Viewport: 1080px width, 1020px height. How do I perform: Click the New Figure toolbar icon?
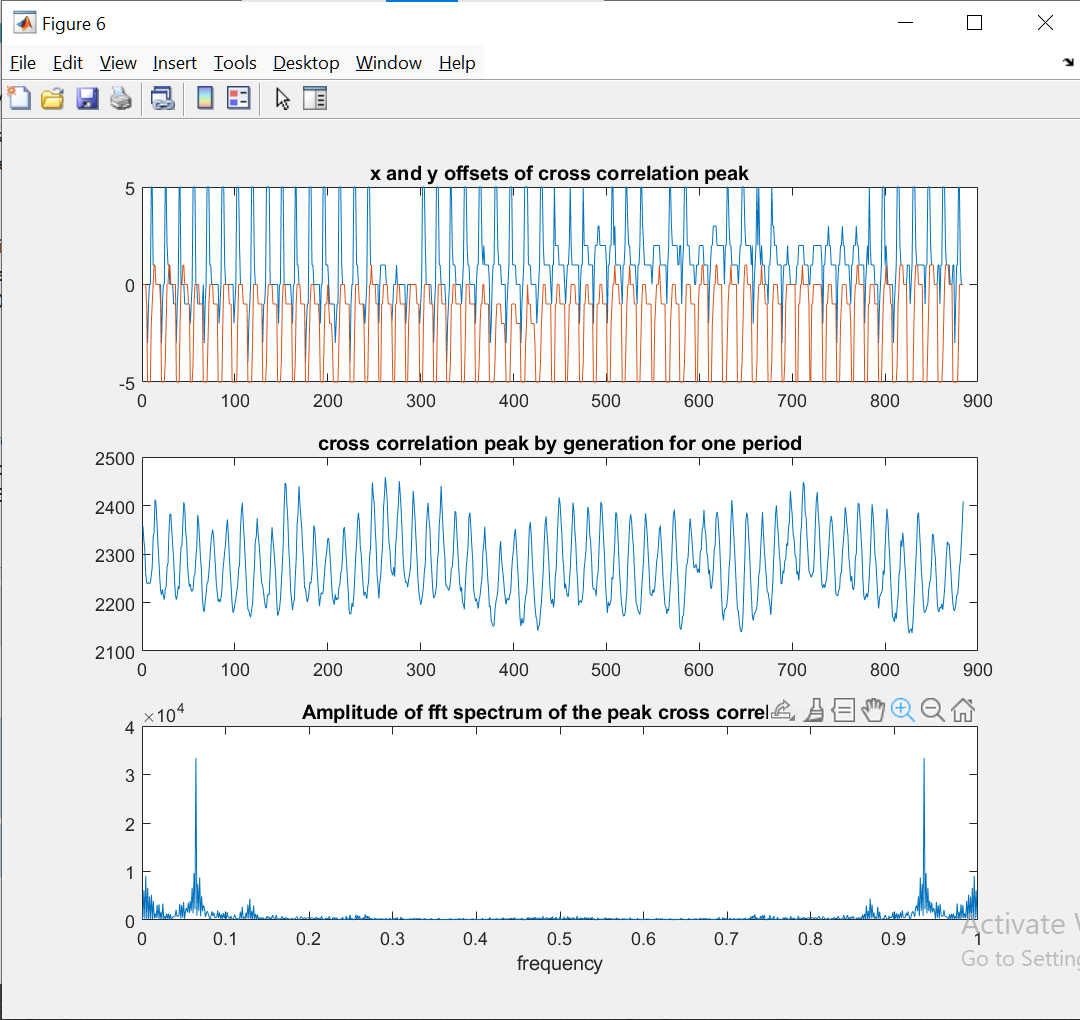click(19, 98)
